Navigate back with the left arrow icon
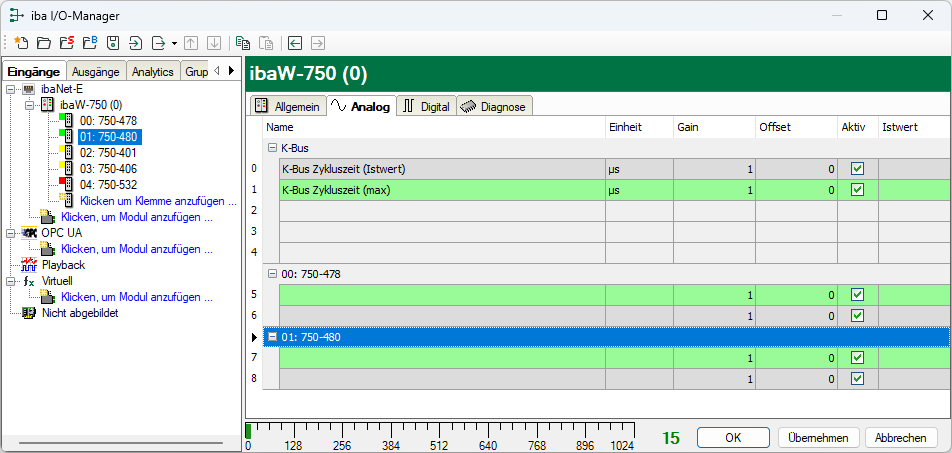 click(x=295, y=43)
